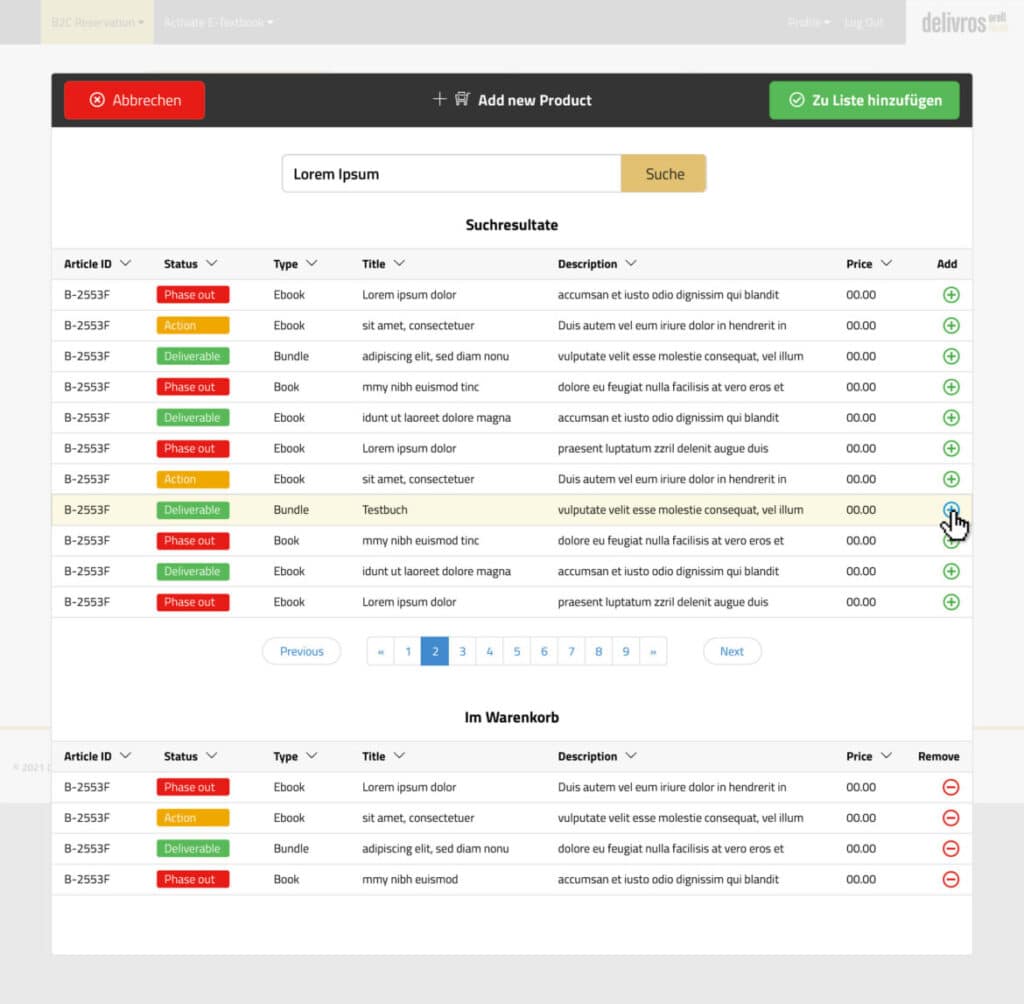
Task: Add the Ebook 'idunt ut laoreet dolore magna' to cart
Action: [x=950, y=417]
